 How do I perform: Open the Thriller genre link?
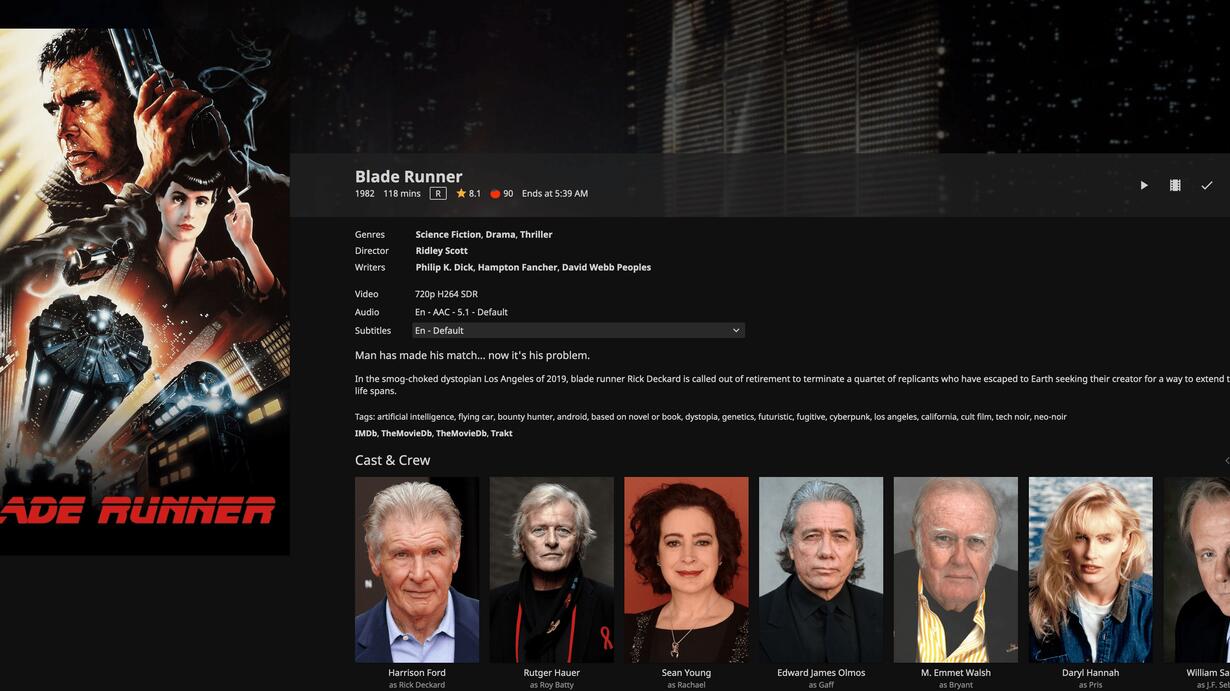point(536,234)
